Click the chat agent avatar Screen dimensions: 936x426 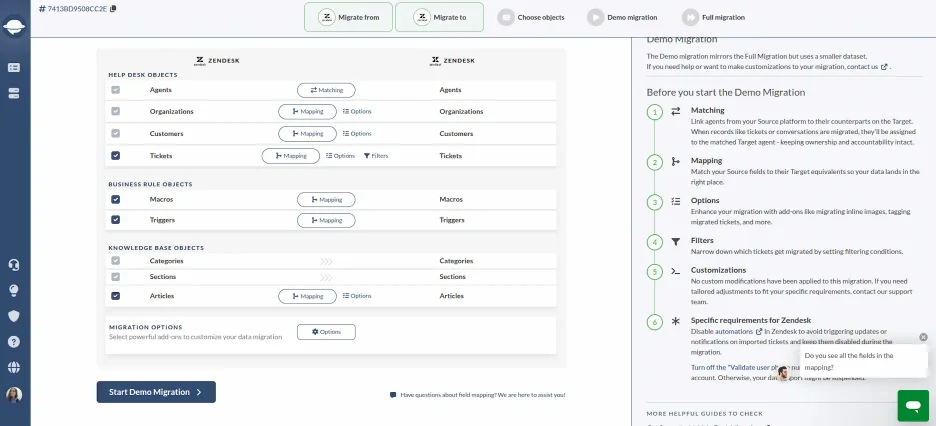(x=783, y=373)
